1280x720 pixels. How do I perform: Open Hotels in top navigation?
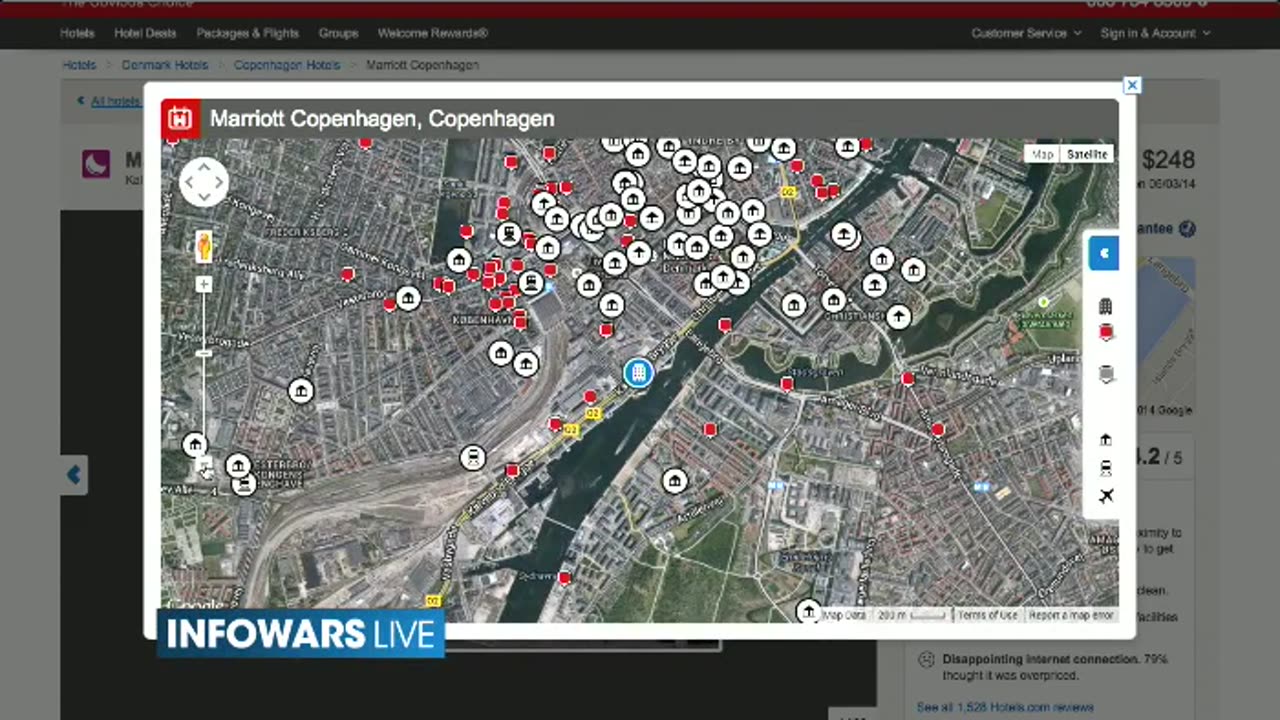pos(77,33)
